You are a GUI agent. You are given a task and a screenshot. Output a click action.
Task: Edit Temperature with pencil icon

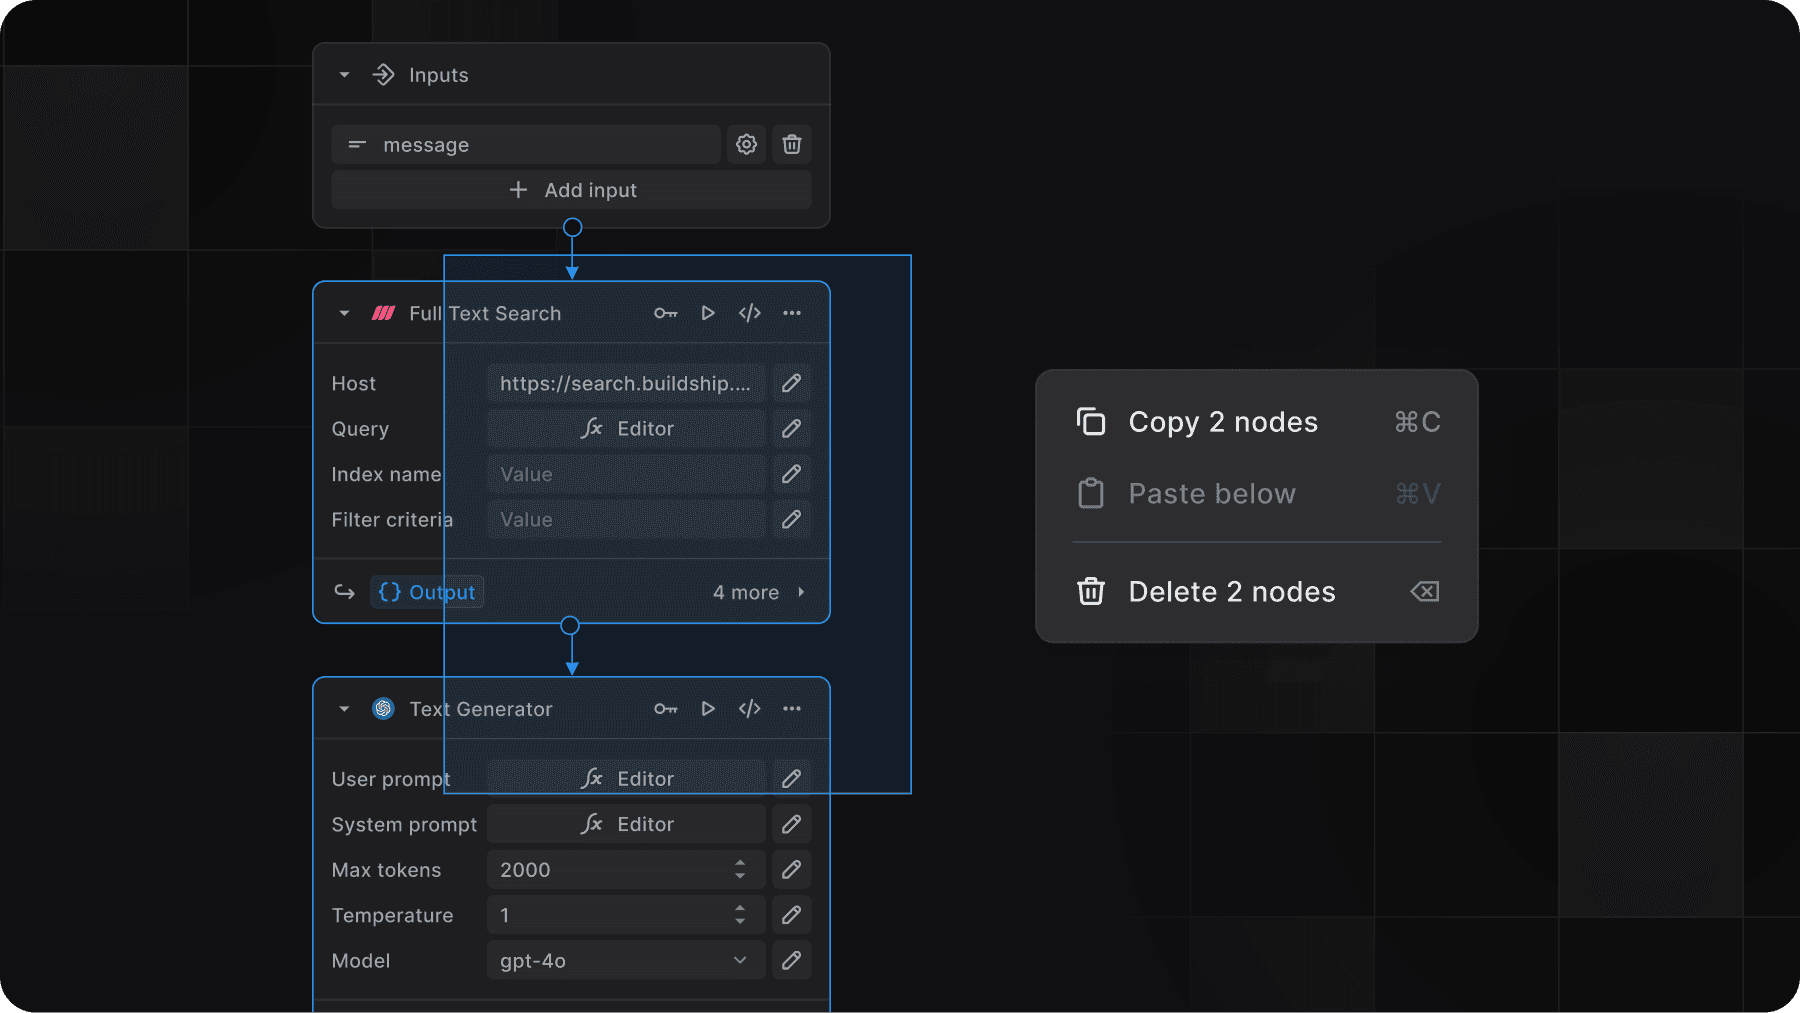[x=792, y=916]
